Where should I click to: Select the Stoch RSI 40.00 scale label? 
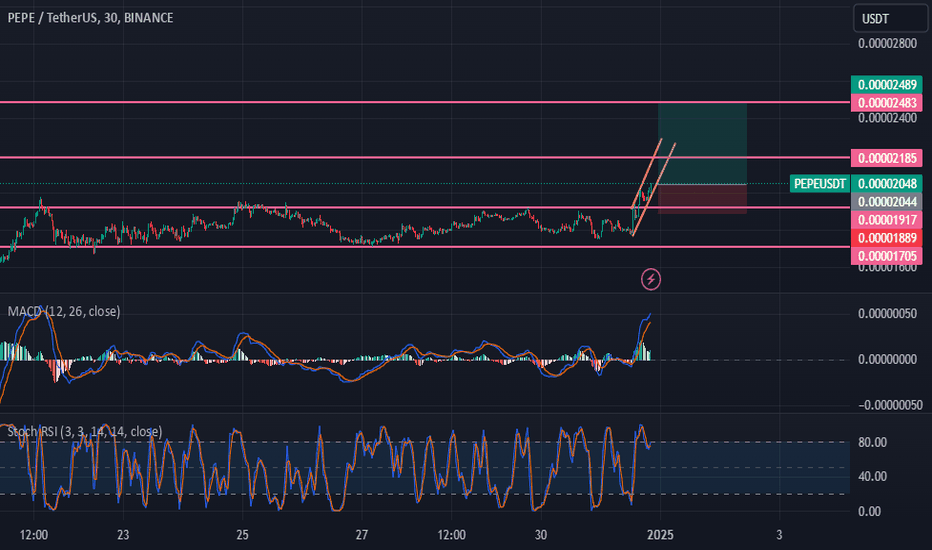pyautogui.click(x=872, y=477)
